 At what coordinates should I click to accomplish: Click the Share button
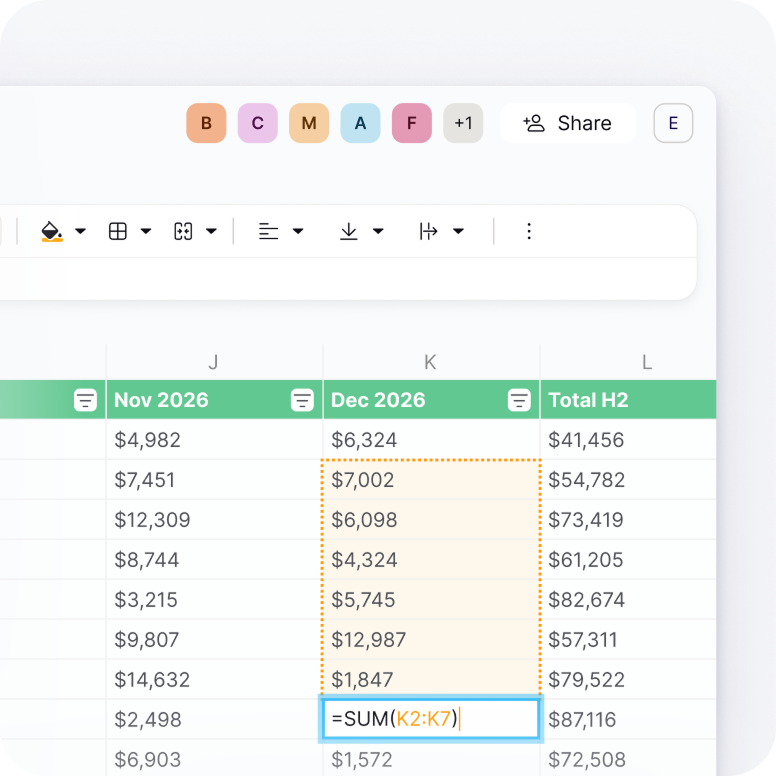pos(567,123)
